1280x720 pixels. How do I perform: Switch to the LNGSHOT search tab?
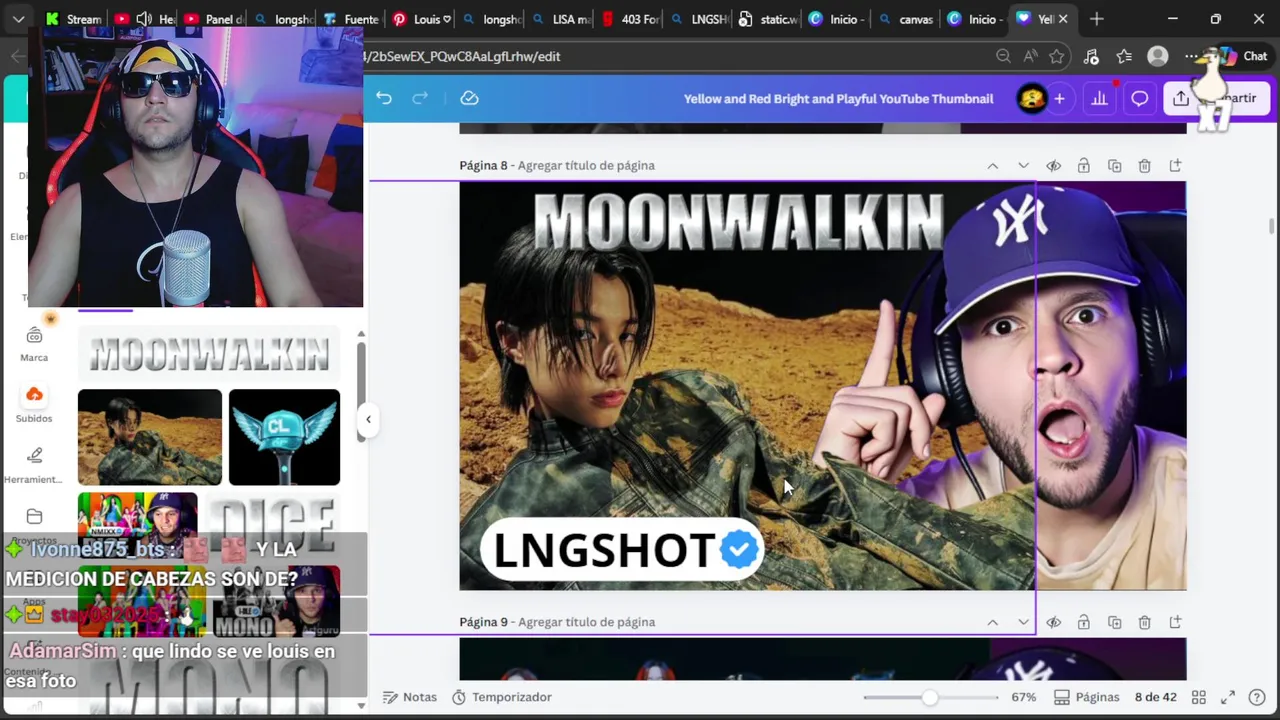point(701,19)
